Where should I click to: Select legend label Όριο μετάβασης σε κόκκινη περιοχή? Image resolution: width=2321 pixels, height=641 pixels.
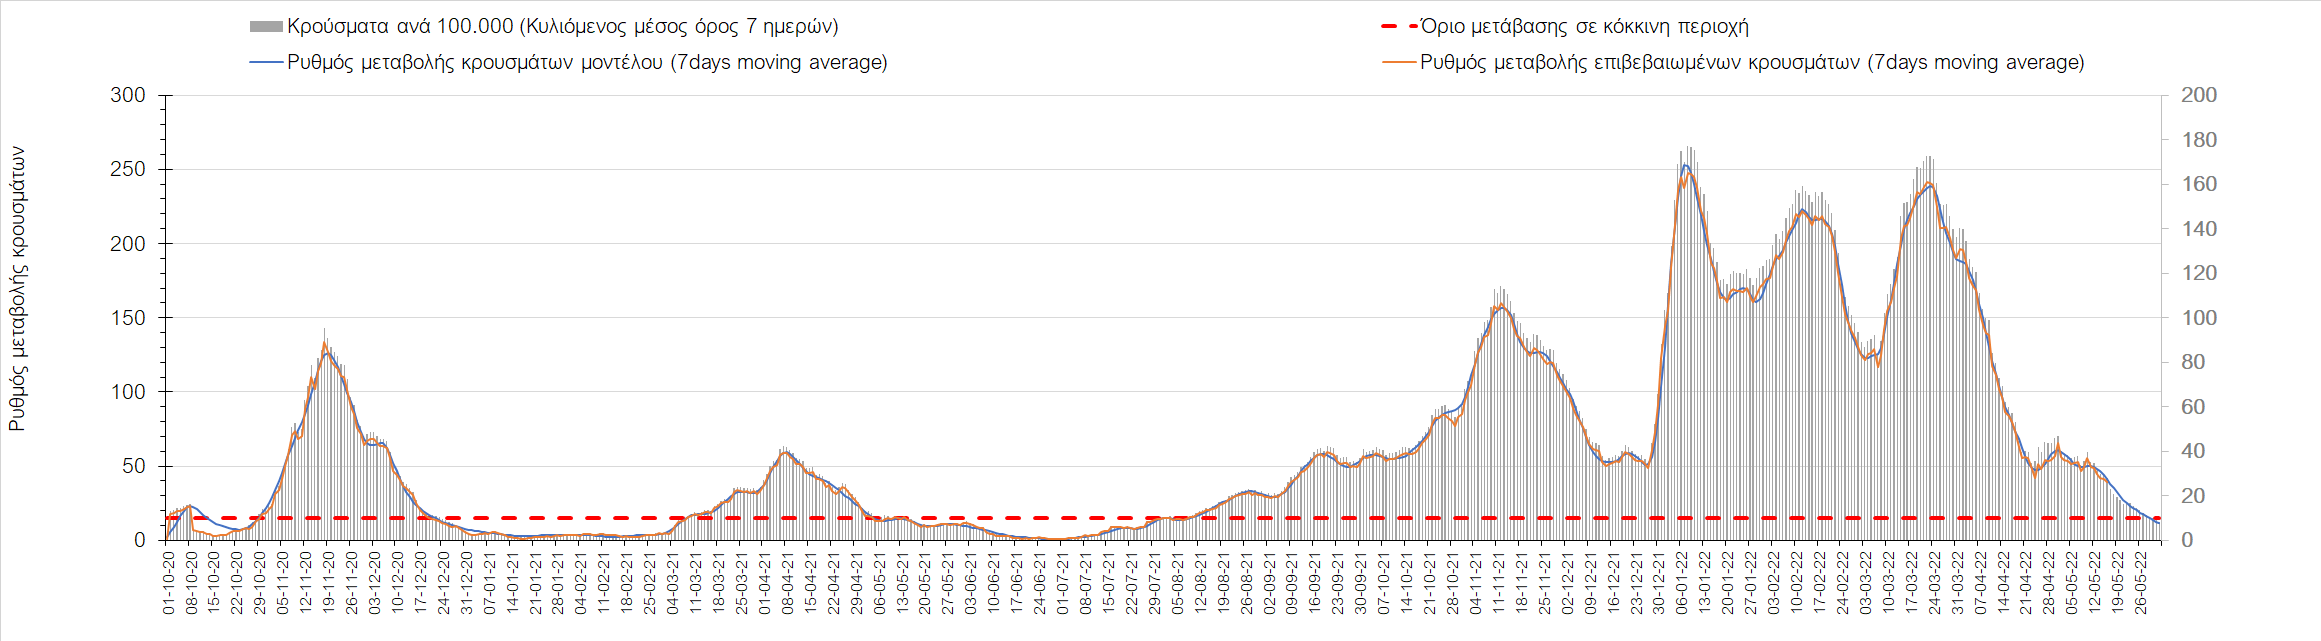point(1584,27)
